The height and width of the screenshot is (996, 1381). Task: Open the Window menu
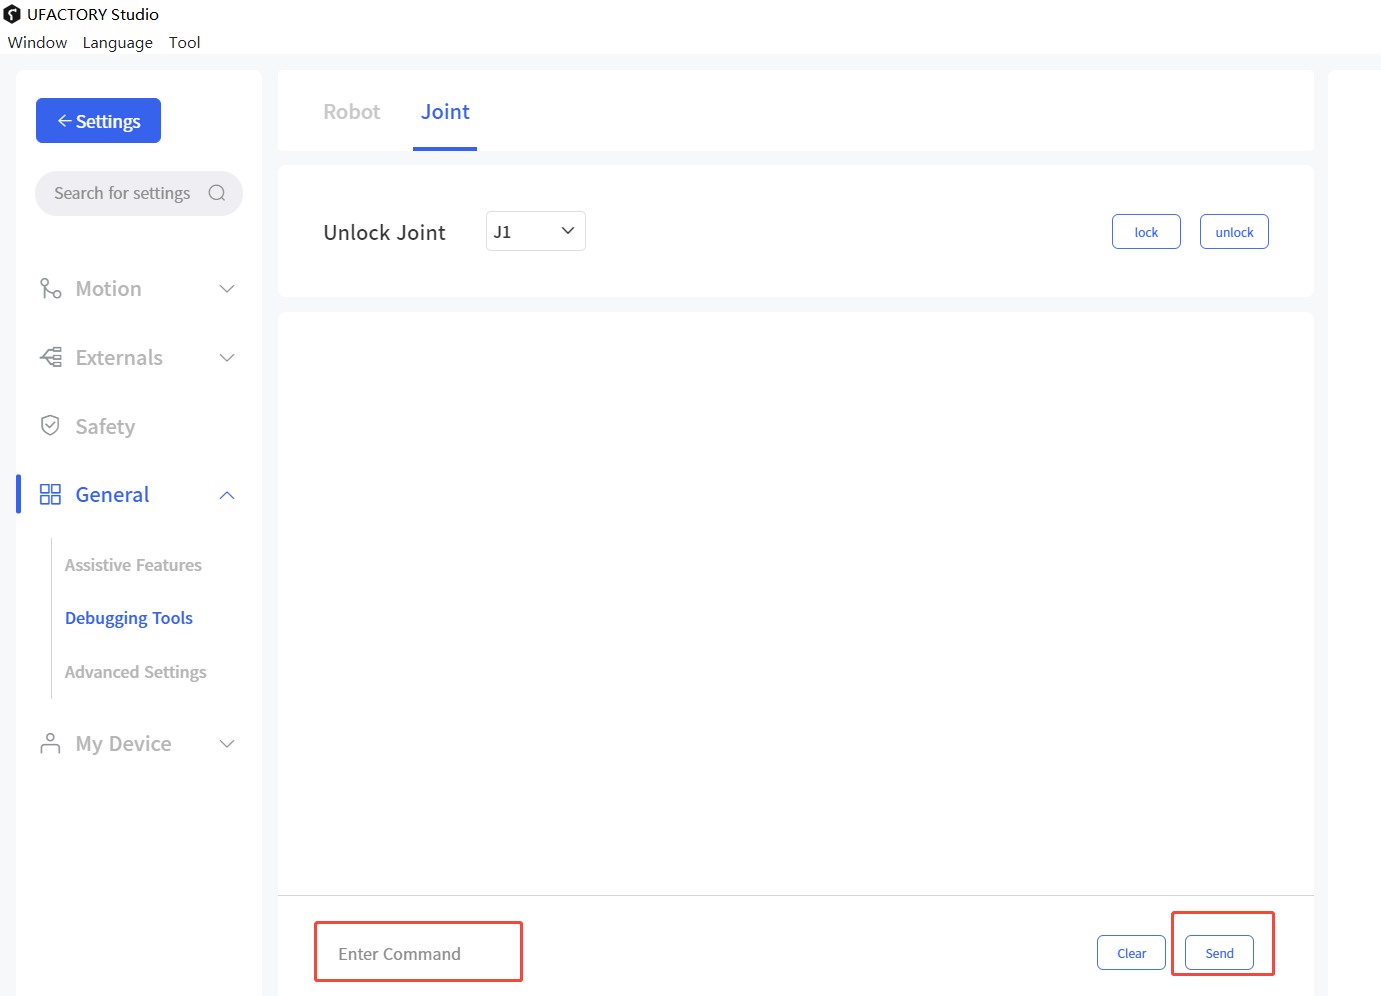38,42
